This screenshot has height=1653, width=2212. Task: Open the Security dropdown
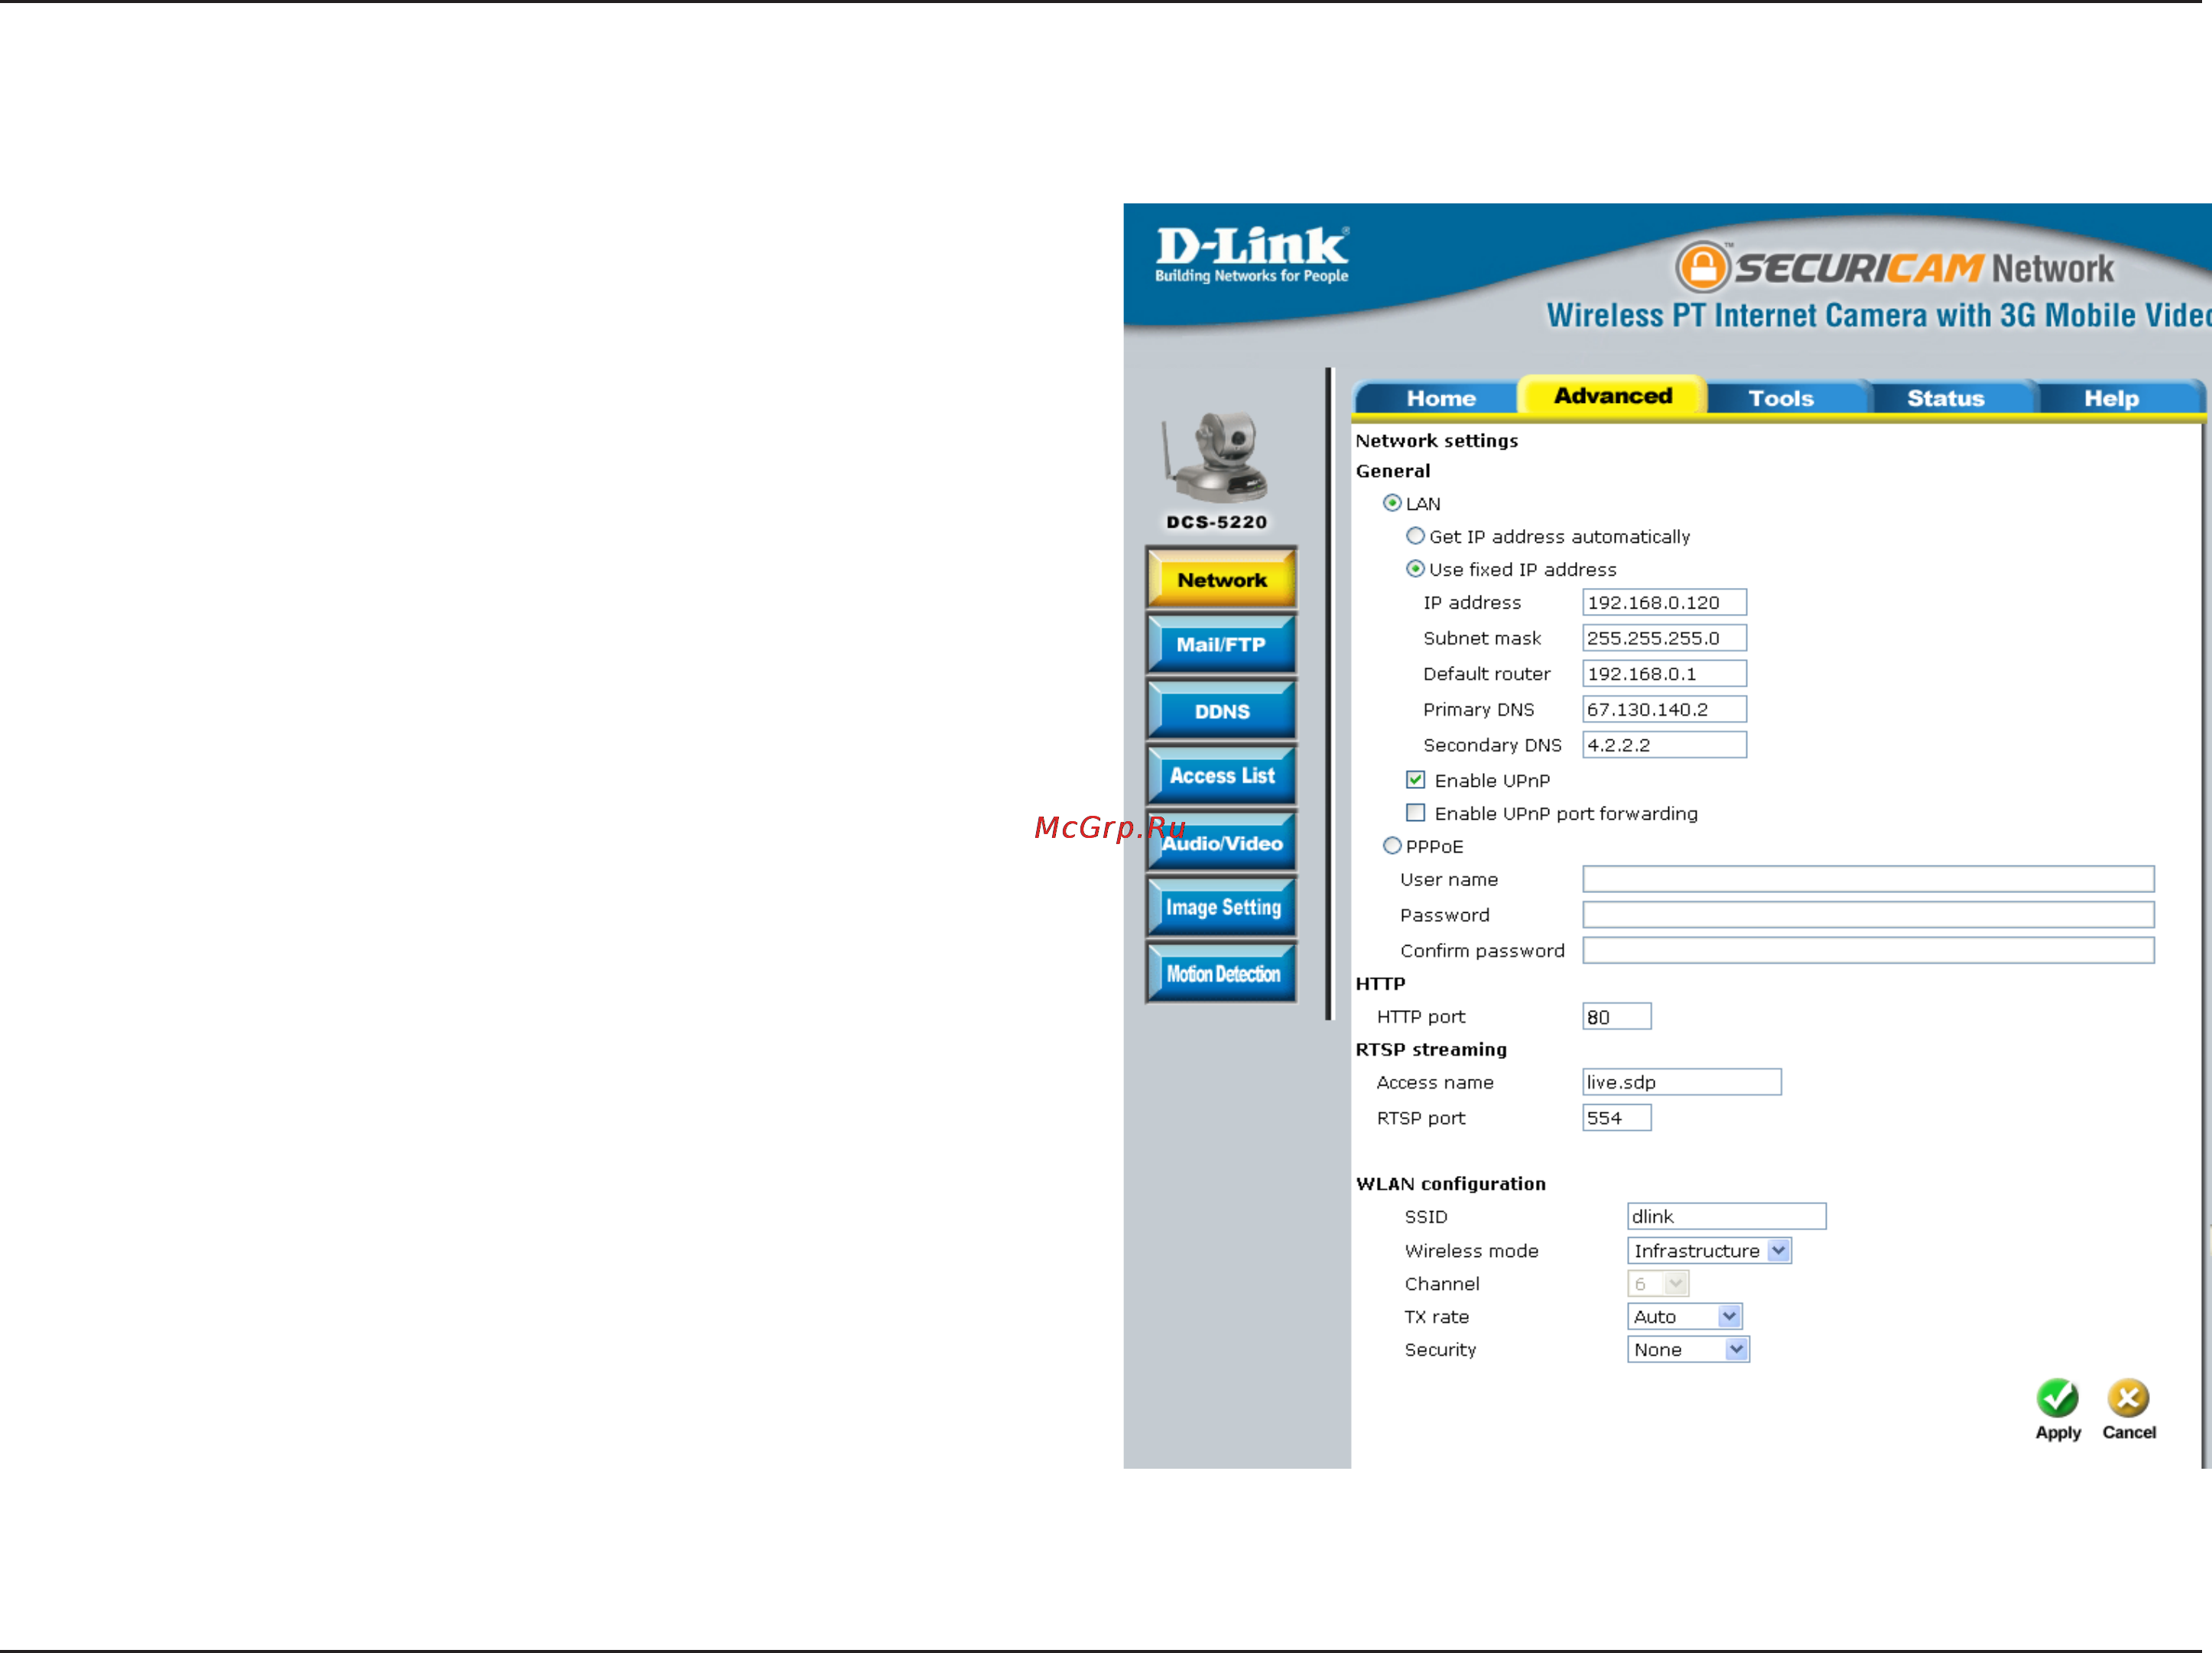1688,1350
